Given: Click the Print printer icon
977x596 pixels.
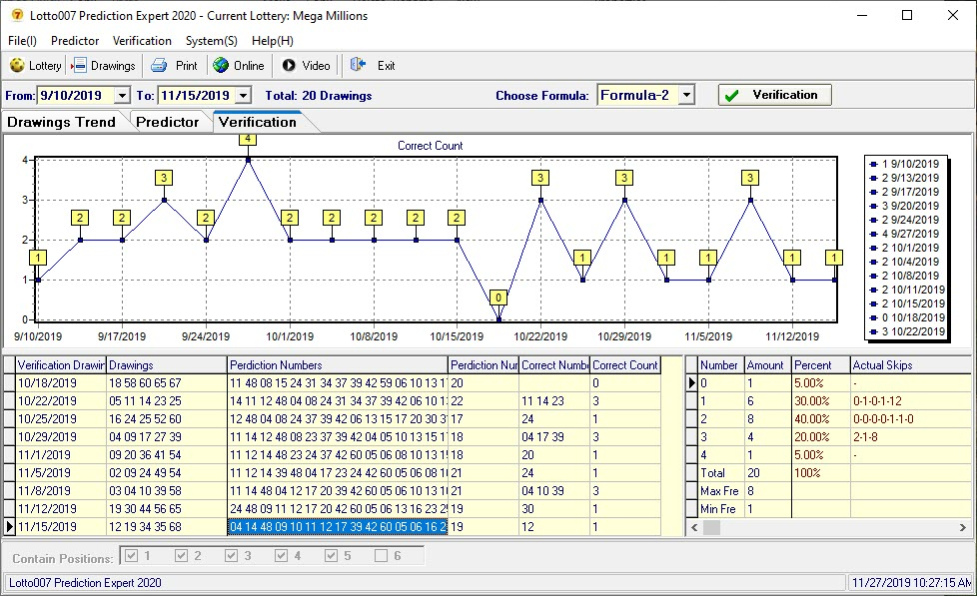Looking at the screenshot, I should [159, 65].
